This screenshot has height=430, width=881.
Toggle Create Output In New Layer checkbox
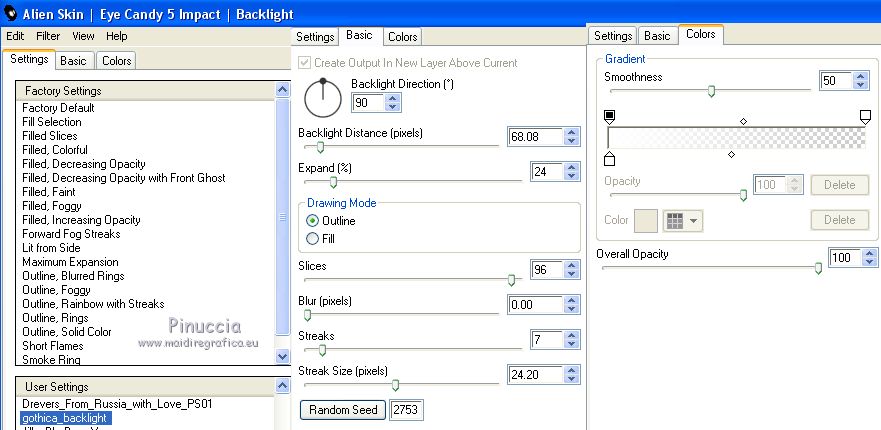(304, 62)
